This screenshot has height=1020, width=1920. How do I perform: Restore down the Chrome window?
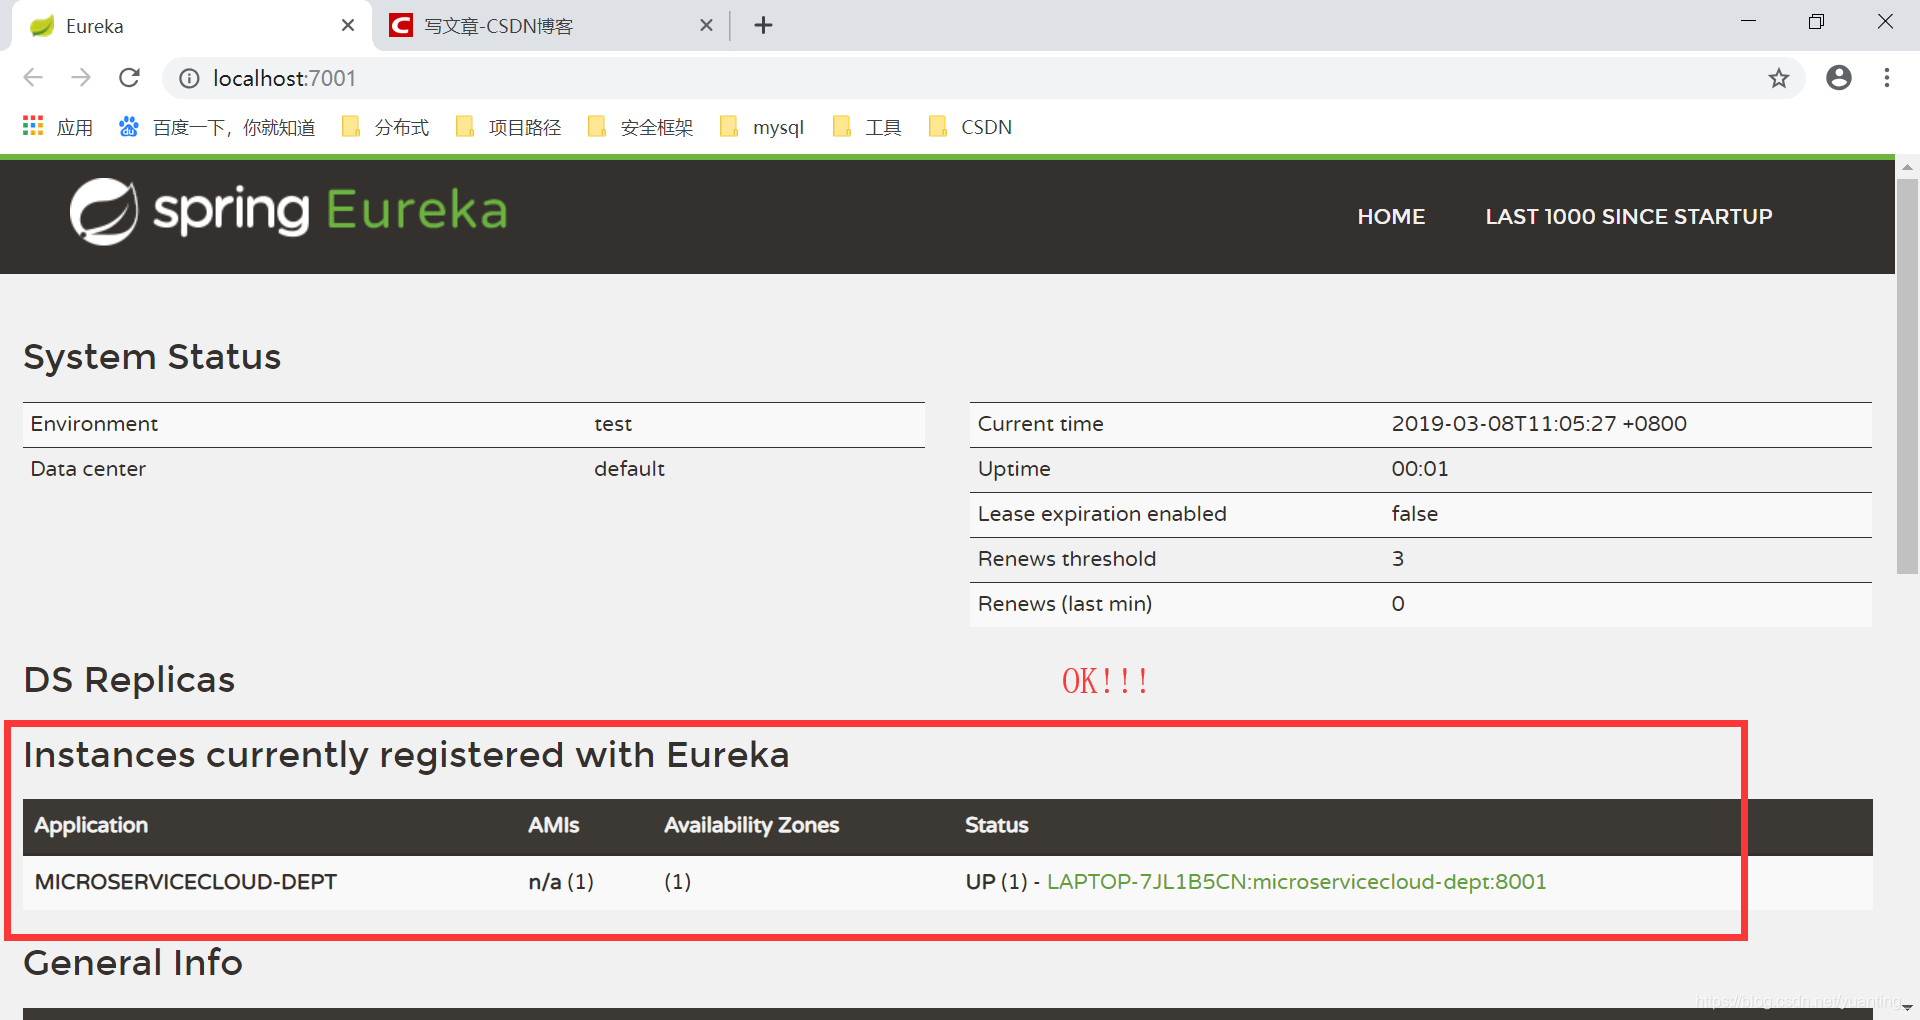(1816, 22)
